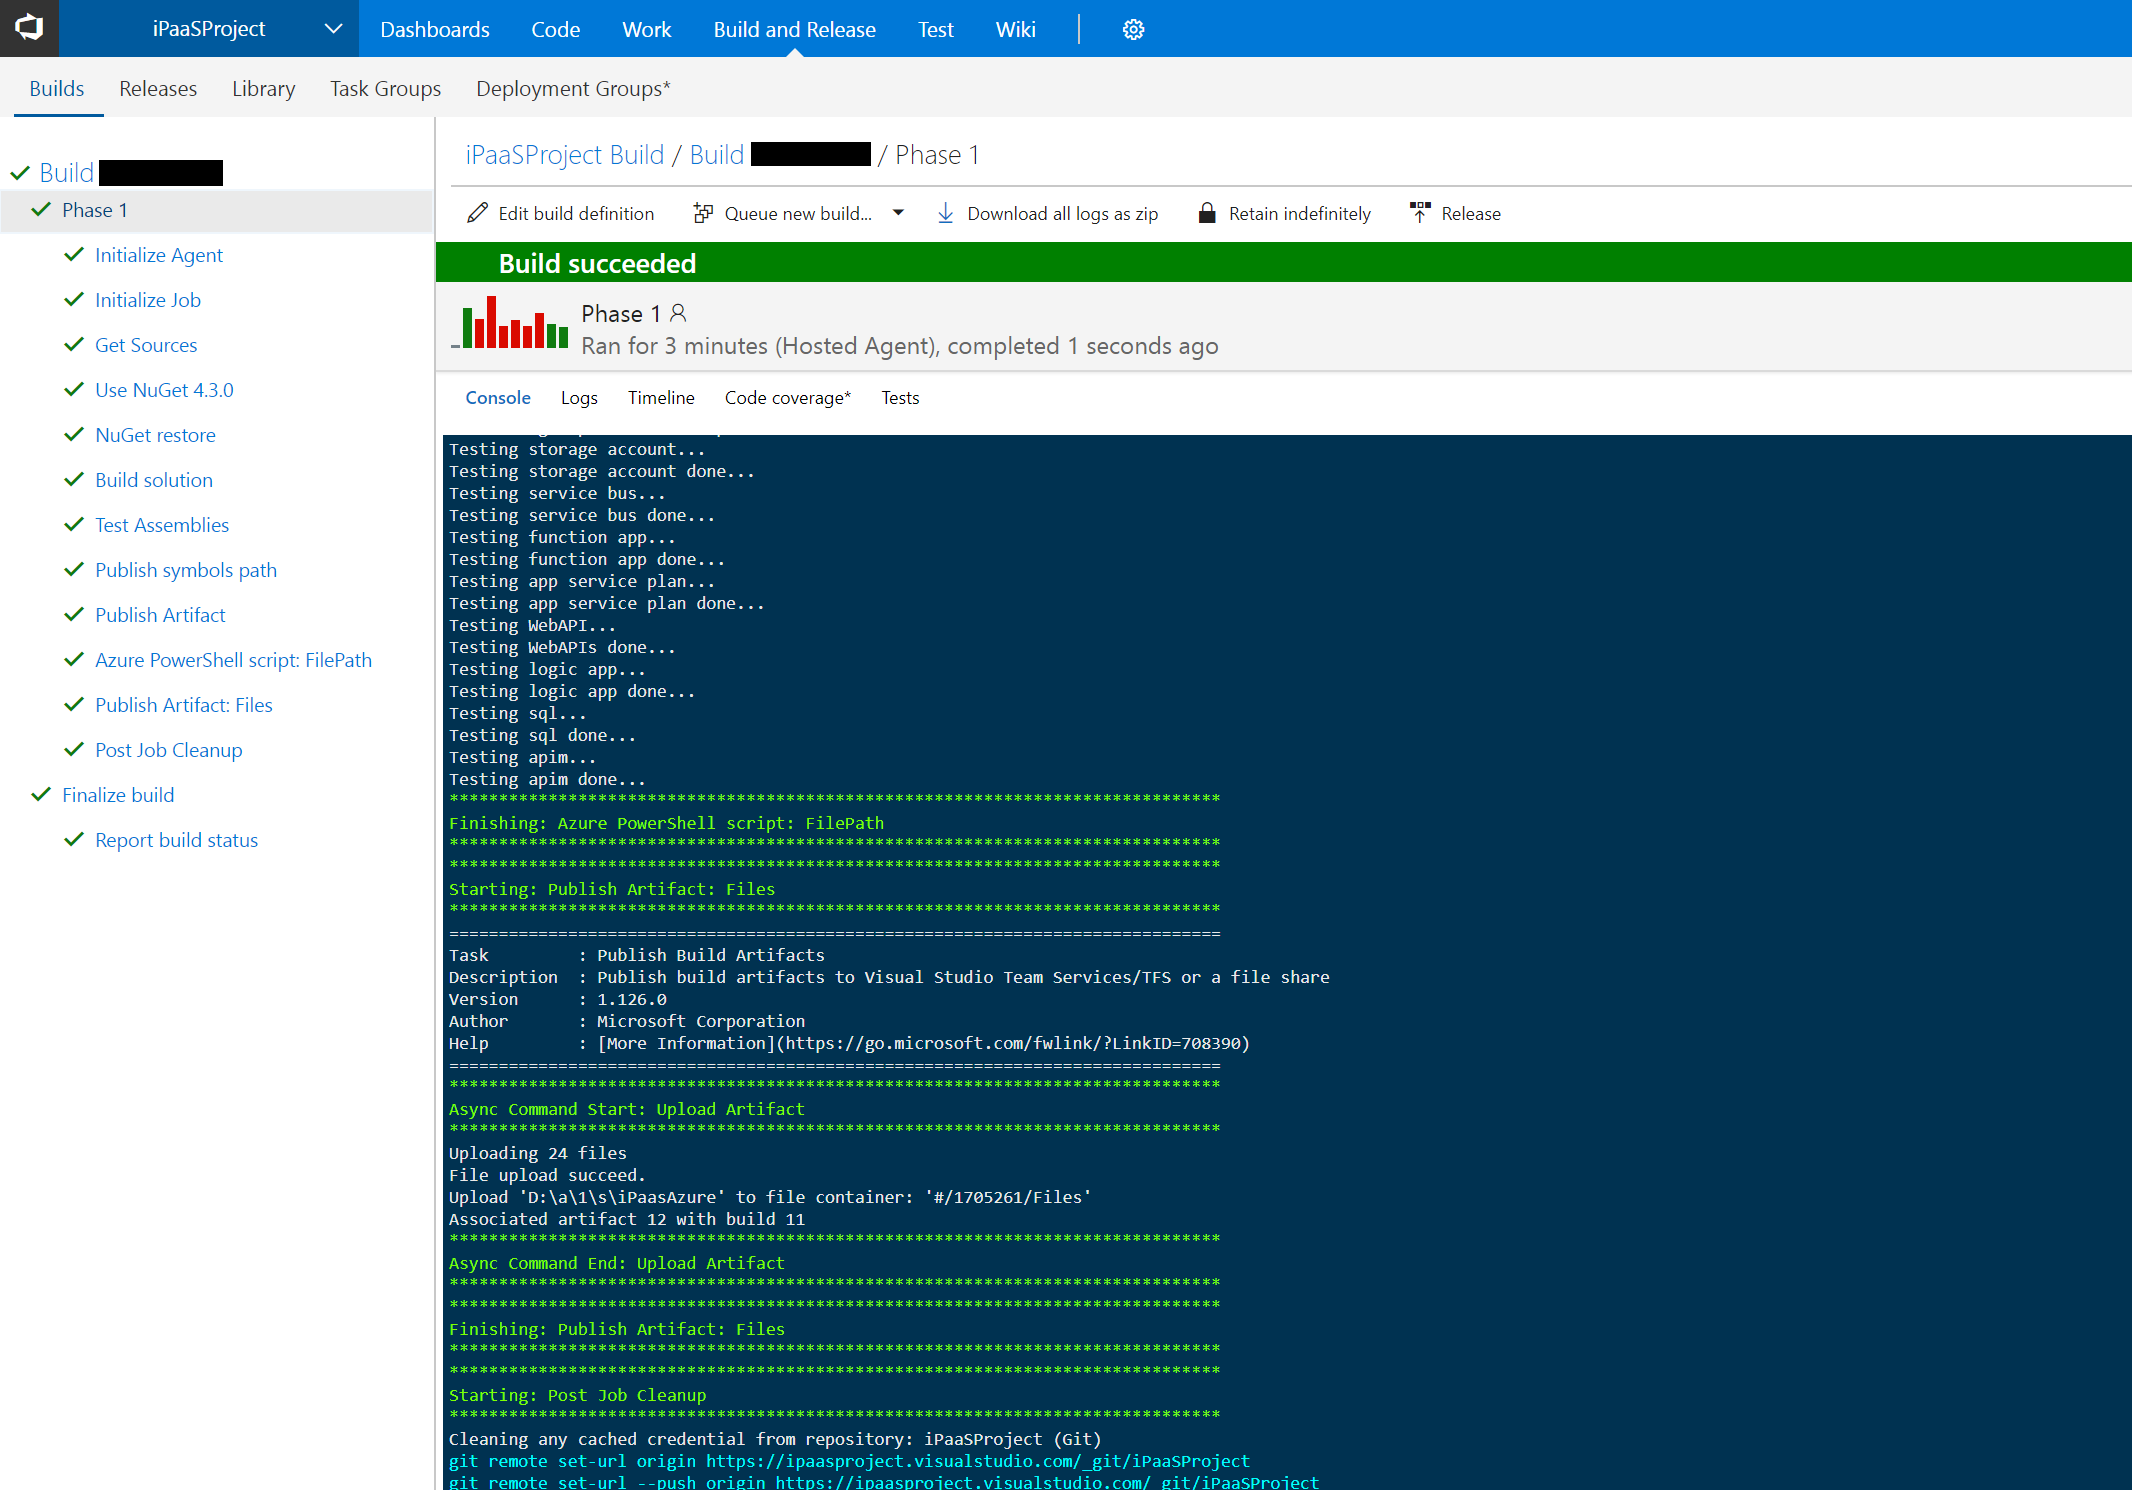2132x1490 pixels.
Task: Switch to the Logs tab
Action: 579,398
